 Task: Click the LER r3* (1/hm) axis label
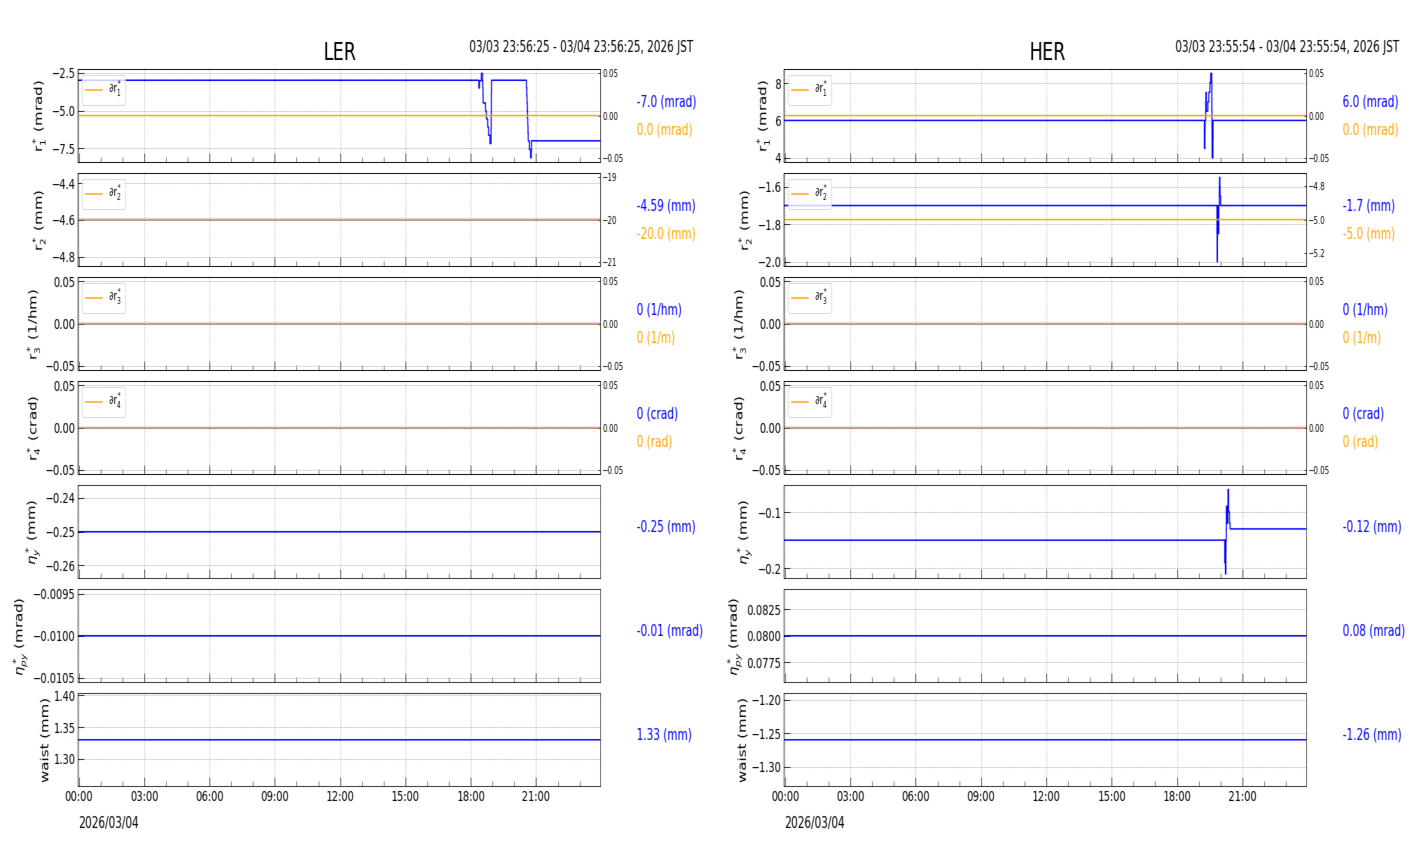pyautogui.click(x=33, y=324)
